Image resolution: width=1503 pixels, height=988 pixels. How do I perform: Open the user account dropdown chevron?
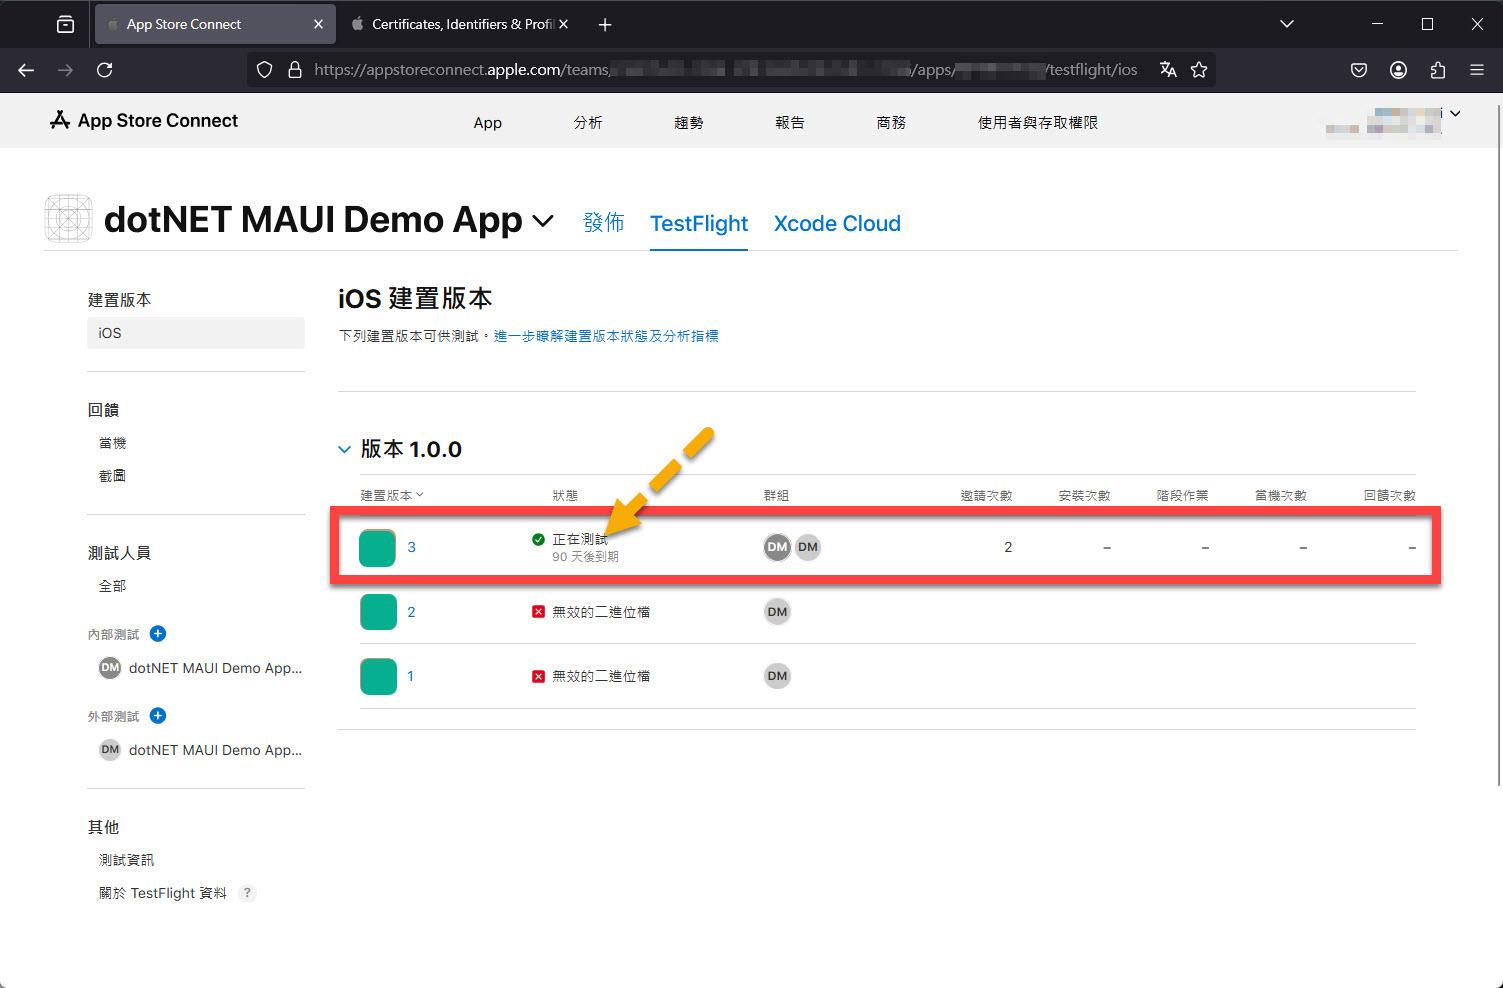point(1455,114)
